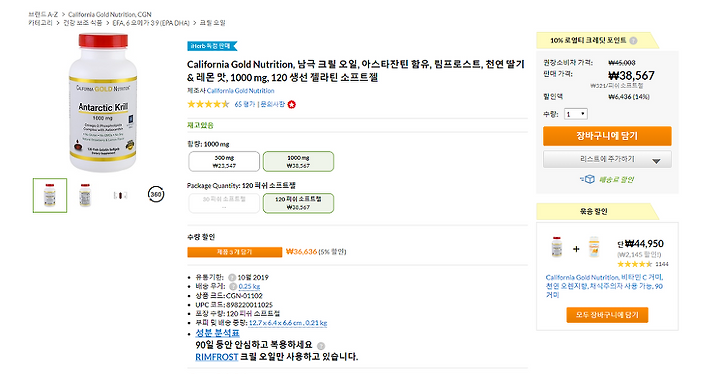Open the 65 reviews link
This screenshot has width=720, height=374.
click(244, 104)
